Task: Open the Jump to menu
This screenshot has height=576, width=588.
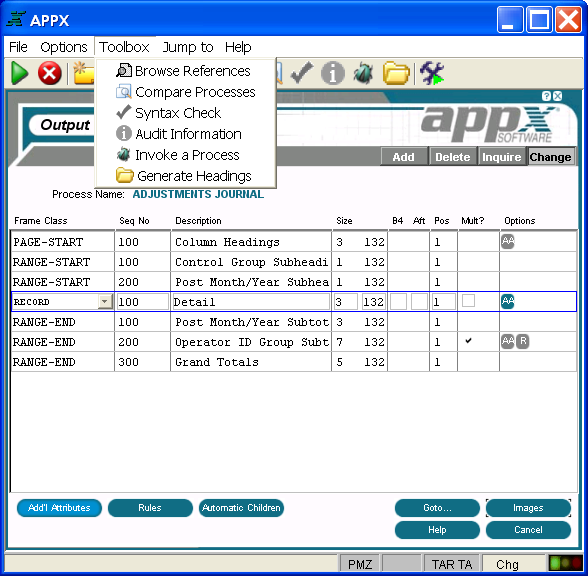Action: [188, 47]
